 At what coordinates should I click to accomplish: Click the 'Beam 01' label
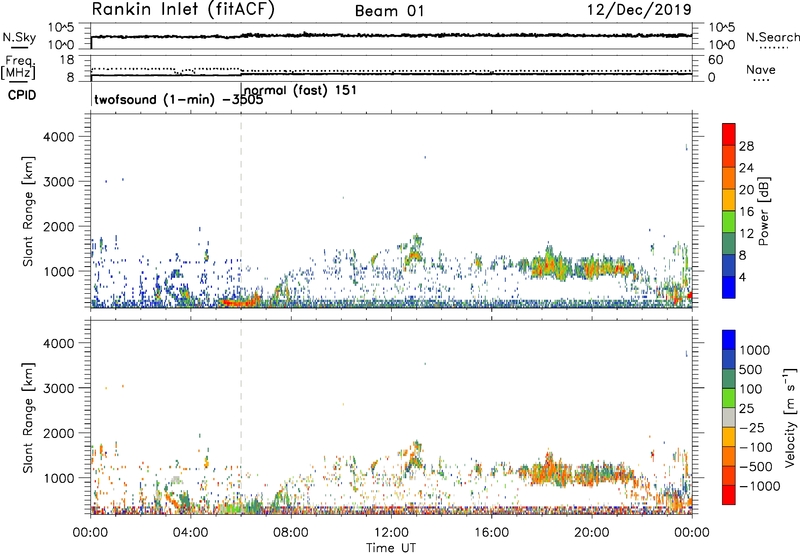390,11
